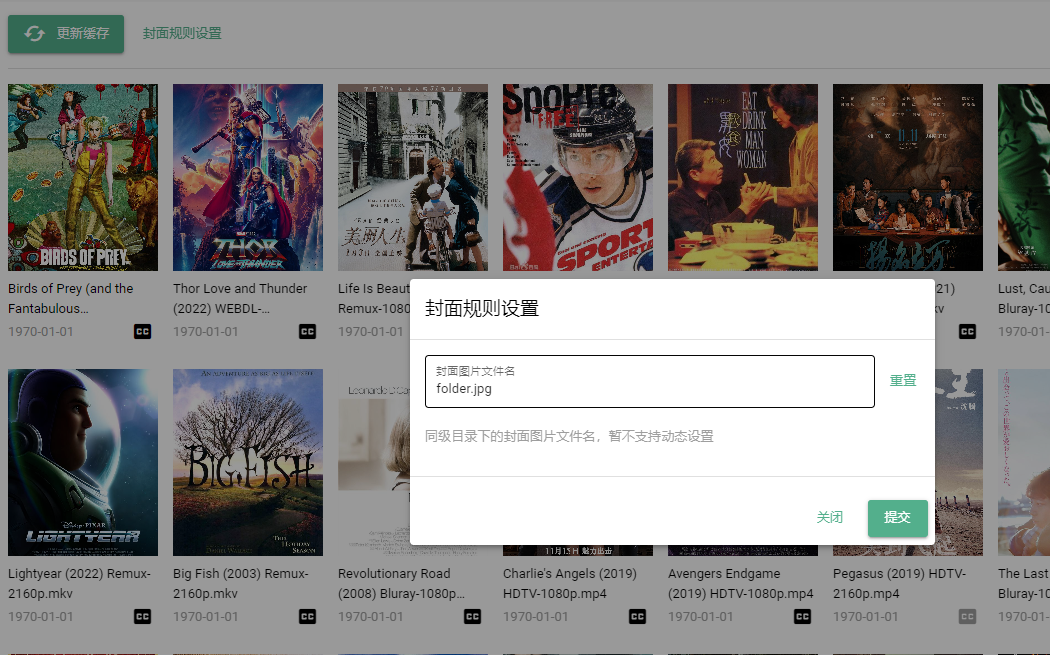Screen dimensions: 1050x655
Task: Submit the form with 提交 button
Action: 897,518
